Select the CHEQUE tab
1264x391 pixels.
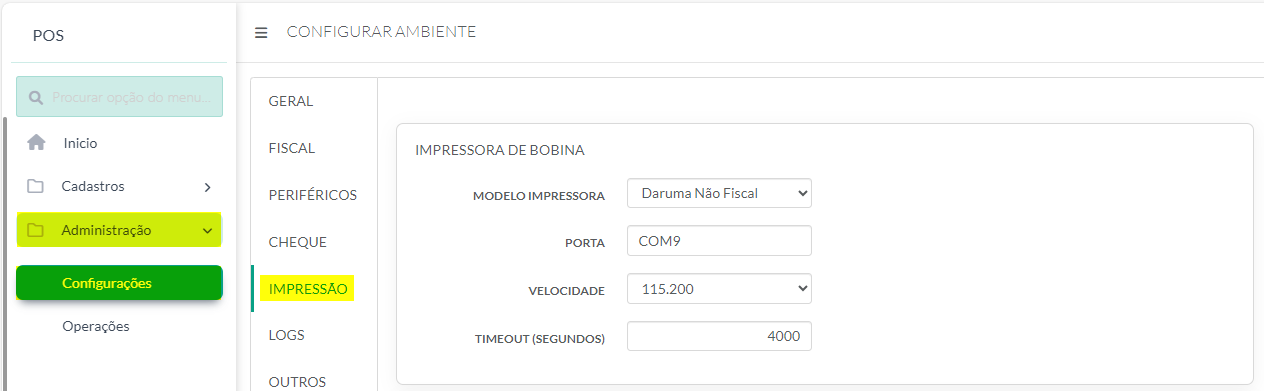298,242
